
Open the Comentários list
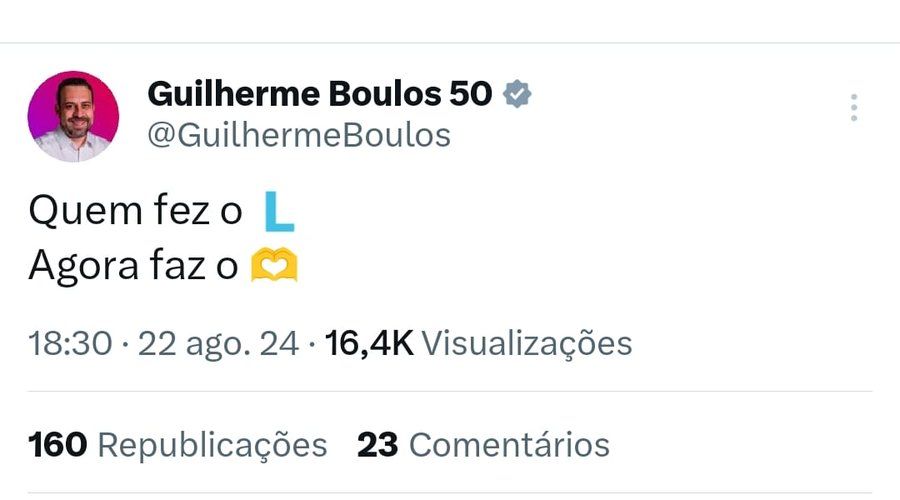(x=509, y=444)
